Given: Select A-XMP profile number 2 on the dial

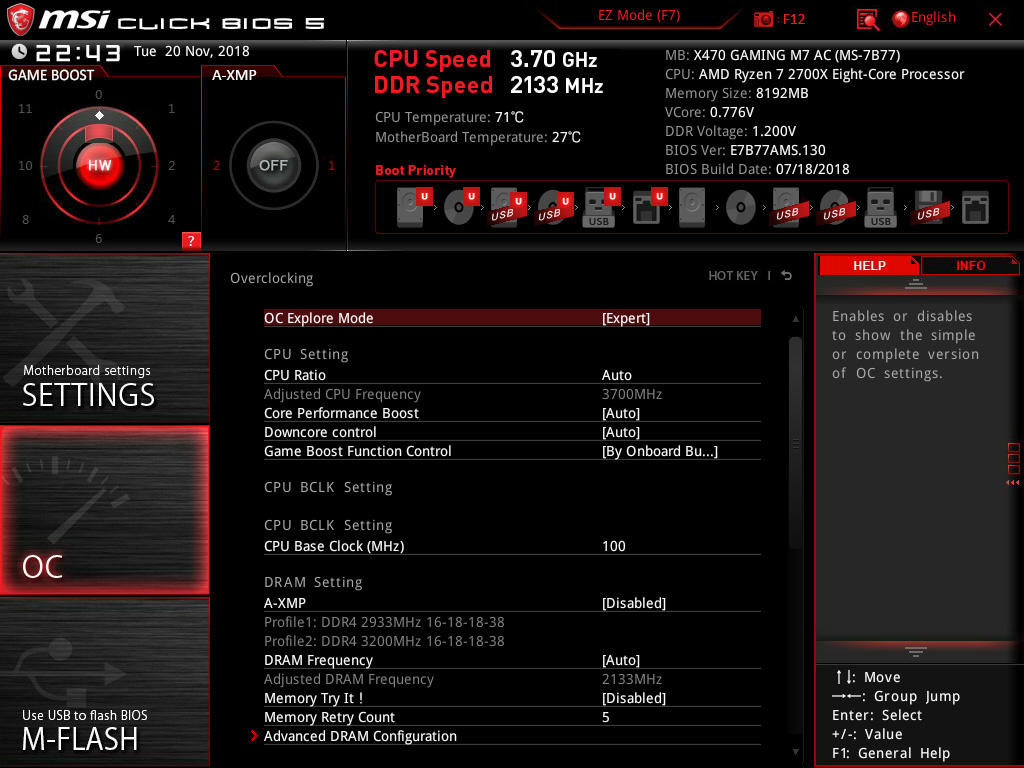Looking at the screenshot, I should (216, 165).
